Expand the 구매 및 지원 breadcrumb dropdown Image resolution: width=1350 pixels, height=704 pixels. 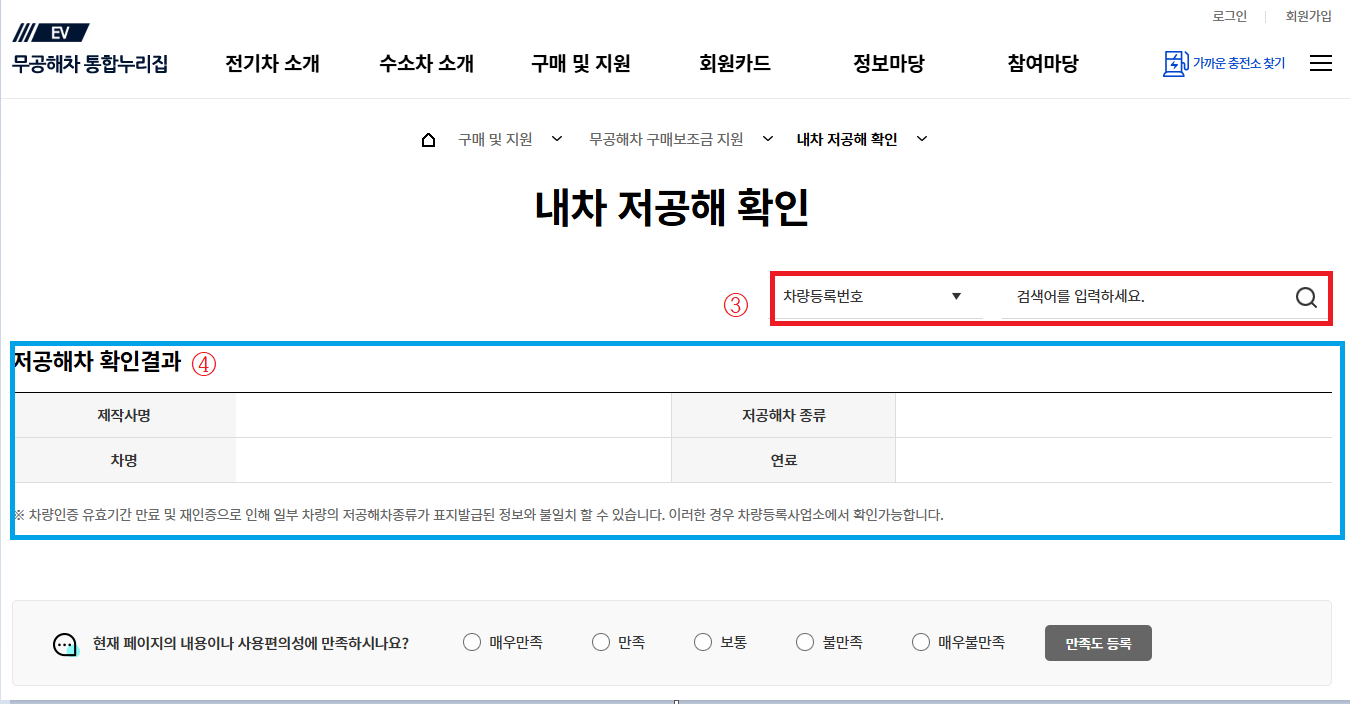[x=557, y=139]
